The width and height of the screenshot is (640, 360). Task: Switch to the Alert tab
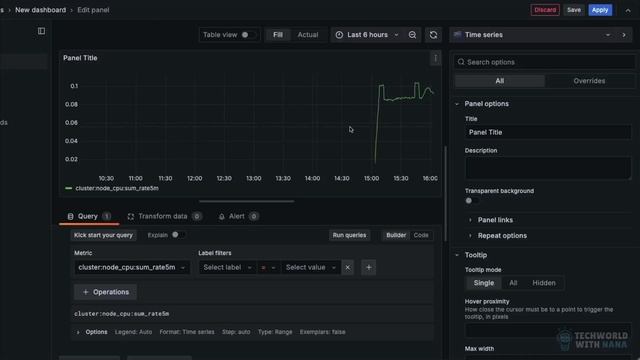[x=238, y=216]
